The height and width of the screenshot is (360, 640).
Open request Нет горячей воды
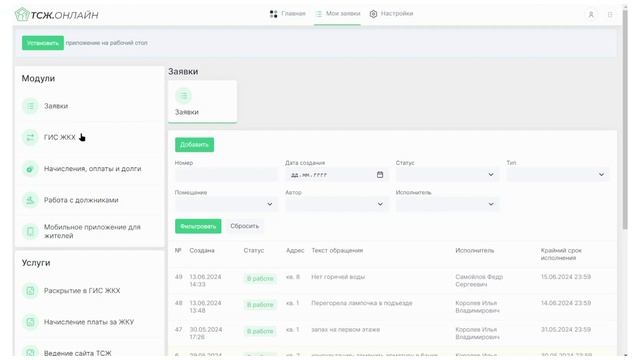point(338,277)
